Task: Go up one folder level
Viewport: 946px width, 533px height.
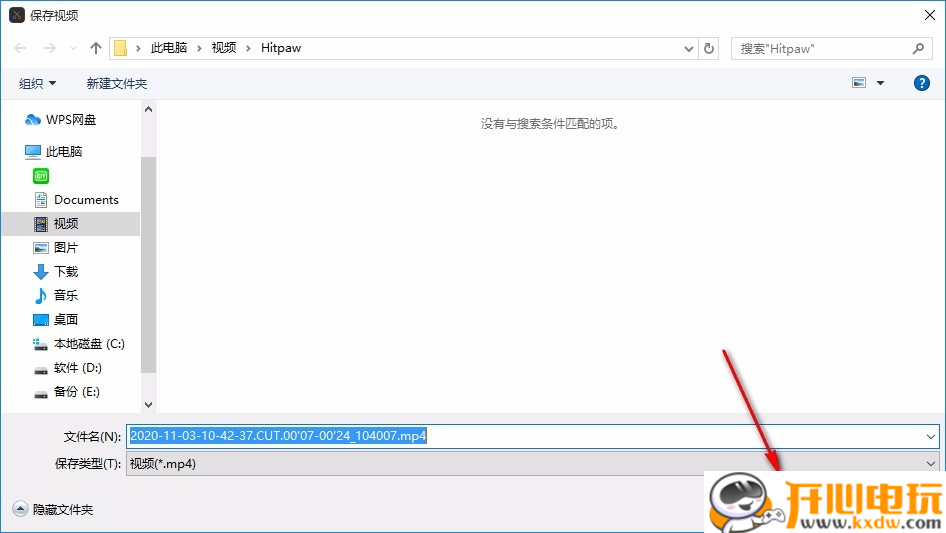Action: (x=95, y=48)
